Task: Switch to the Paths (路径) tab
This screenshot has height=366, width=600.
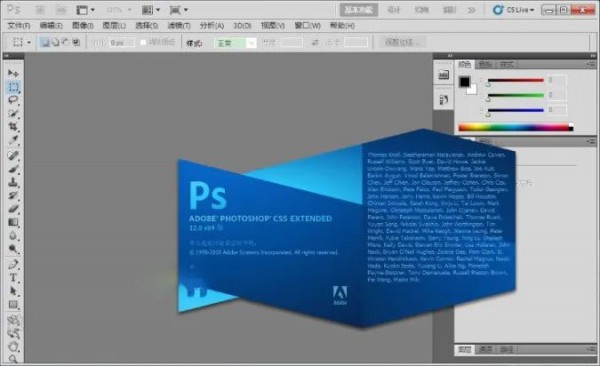Action: 506,349
